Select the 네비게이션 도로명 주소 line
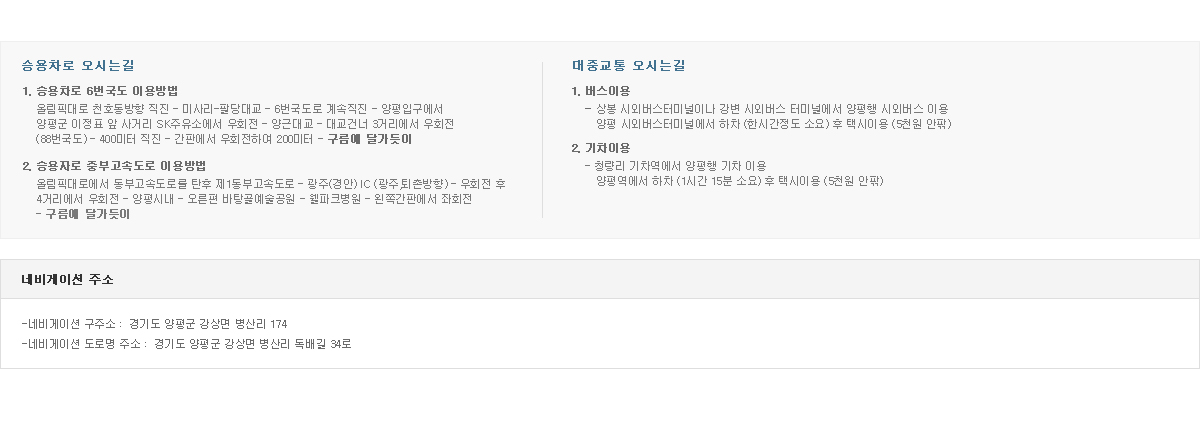1200x434 pixels. [187, 344]
